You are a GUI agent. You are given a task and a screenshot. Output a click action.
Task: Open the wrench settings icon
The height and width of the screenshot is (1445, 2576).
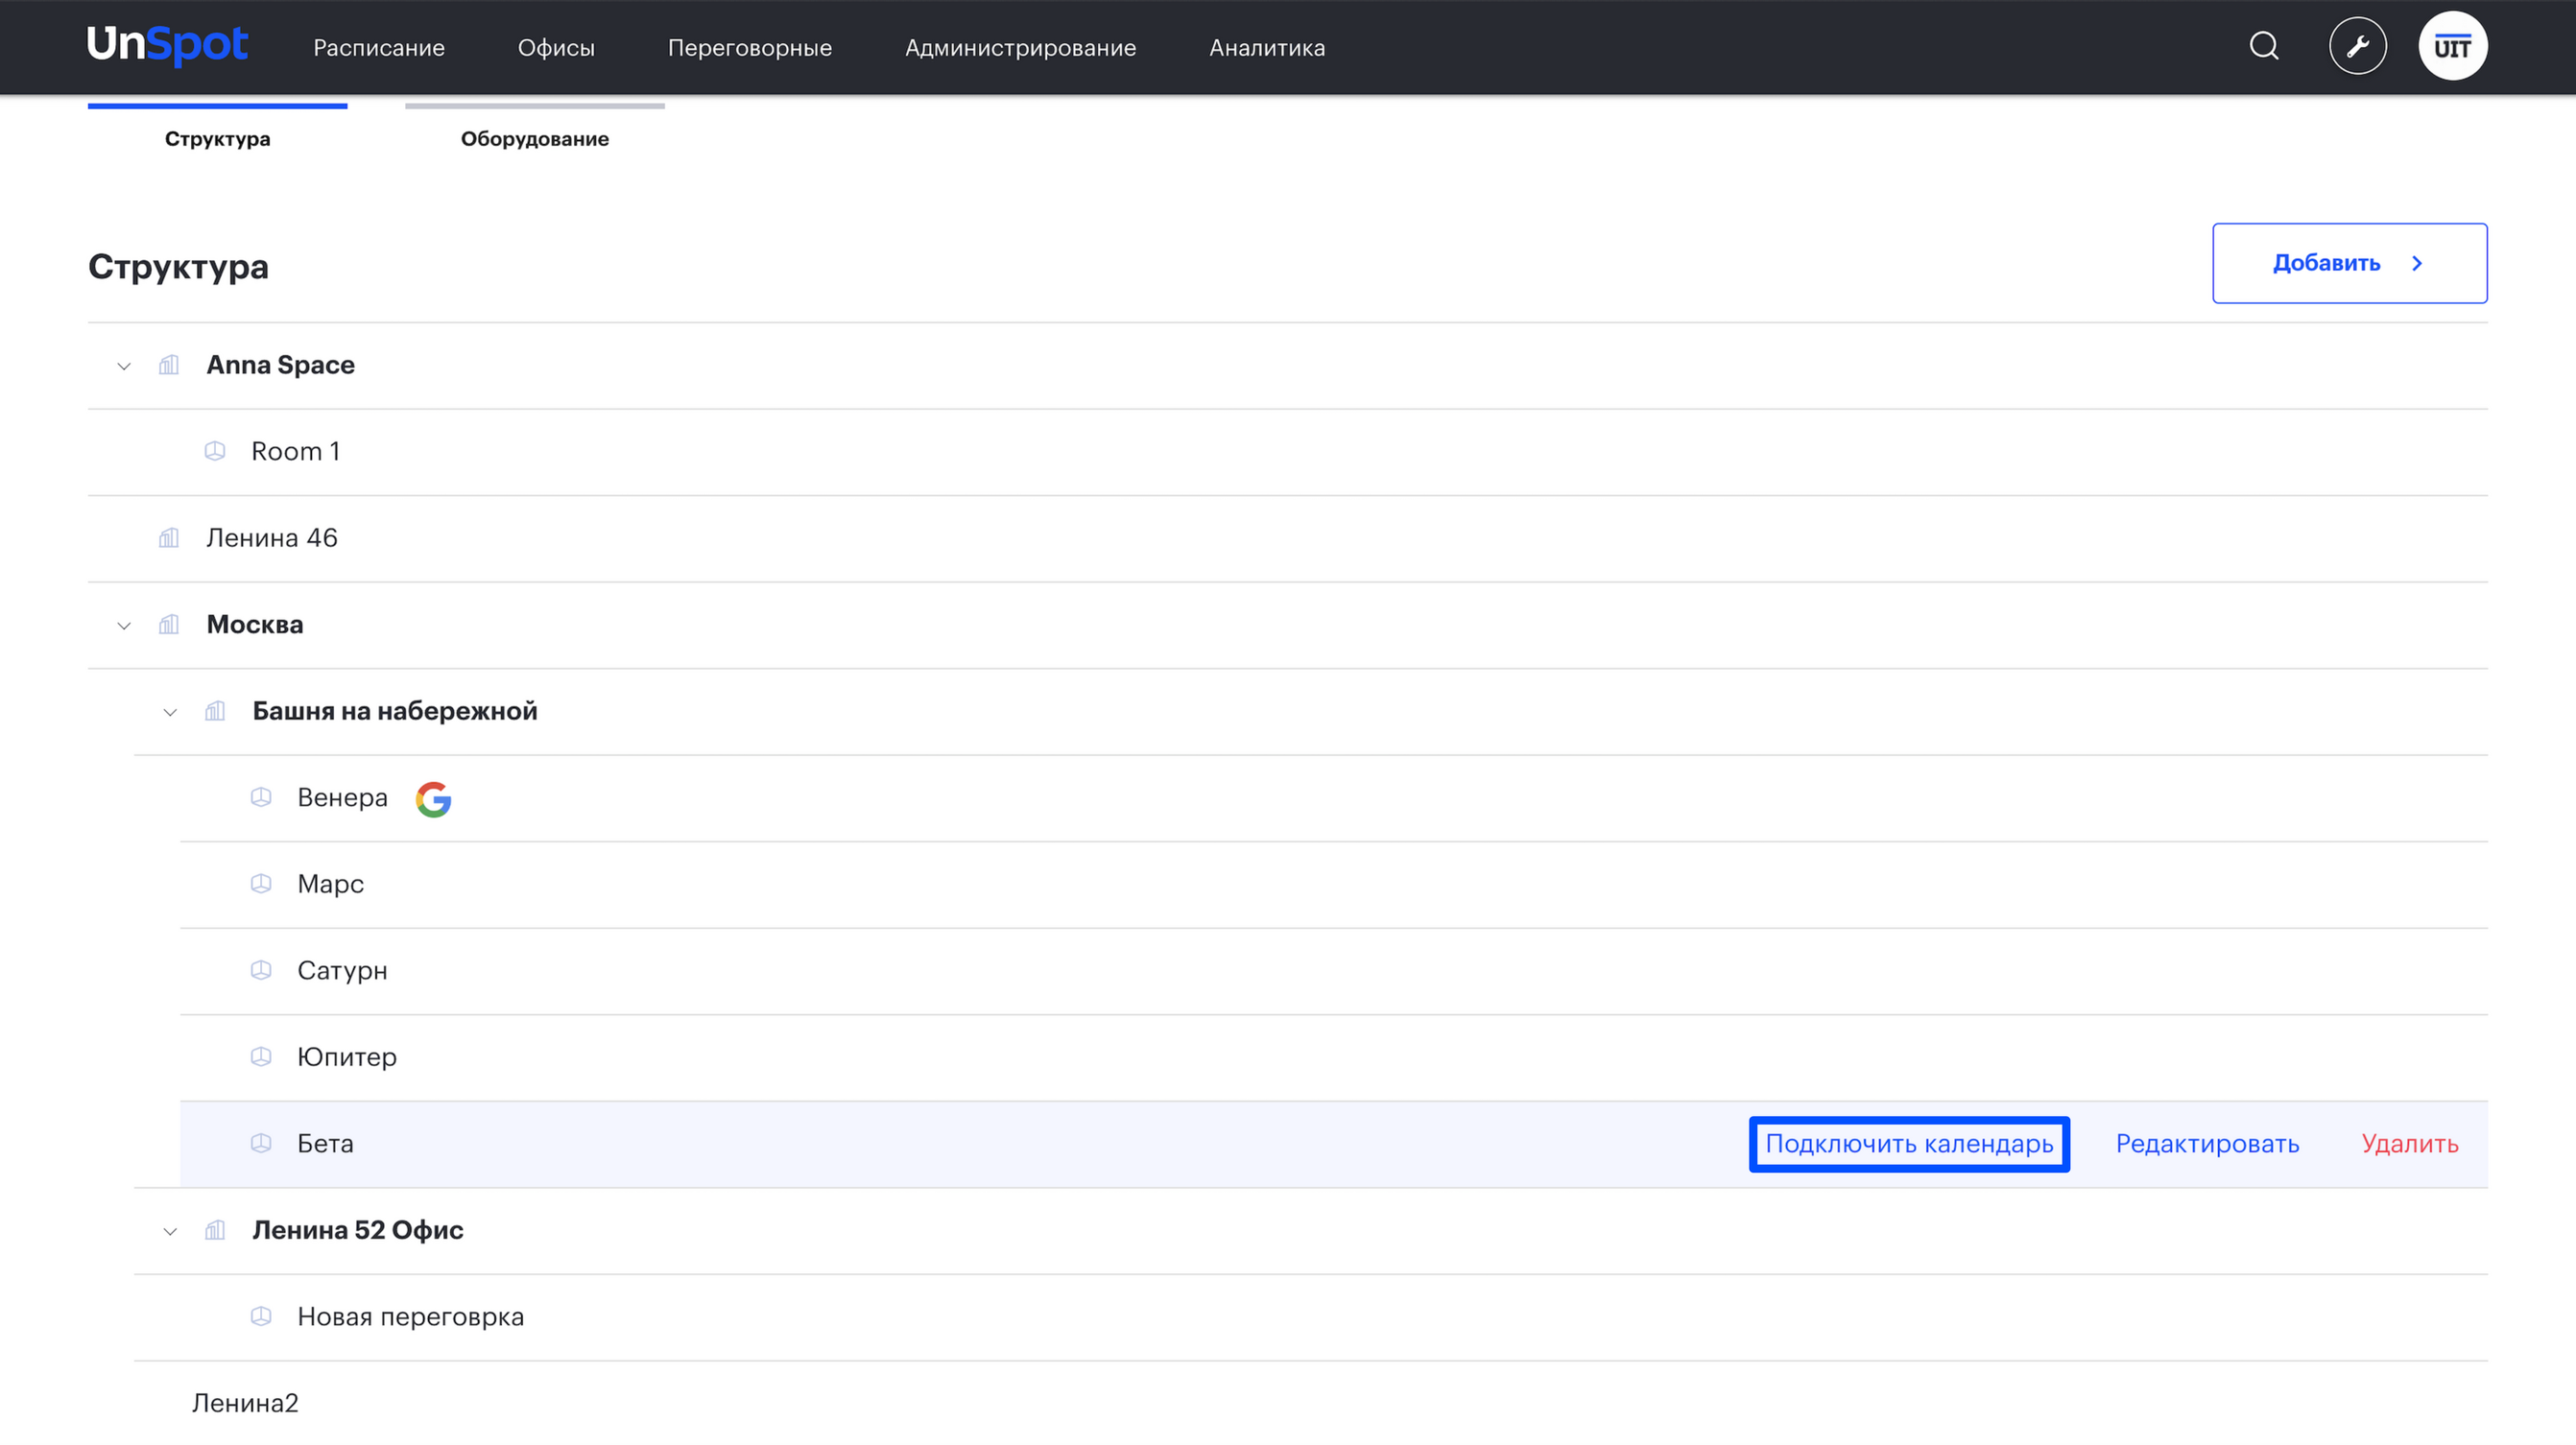(x=2357, y=46)
